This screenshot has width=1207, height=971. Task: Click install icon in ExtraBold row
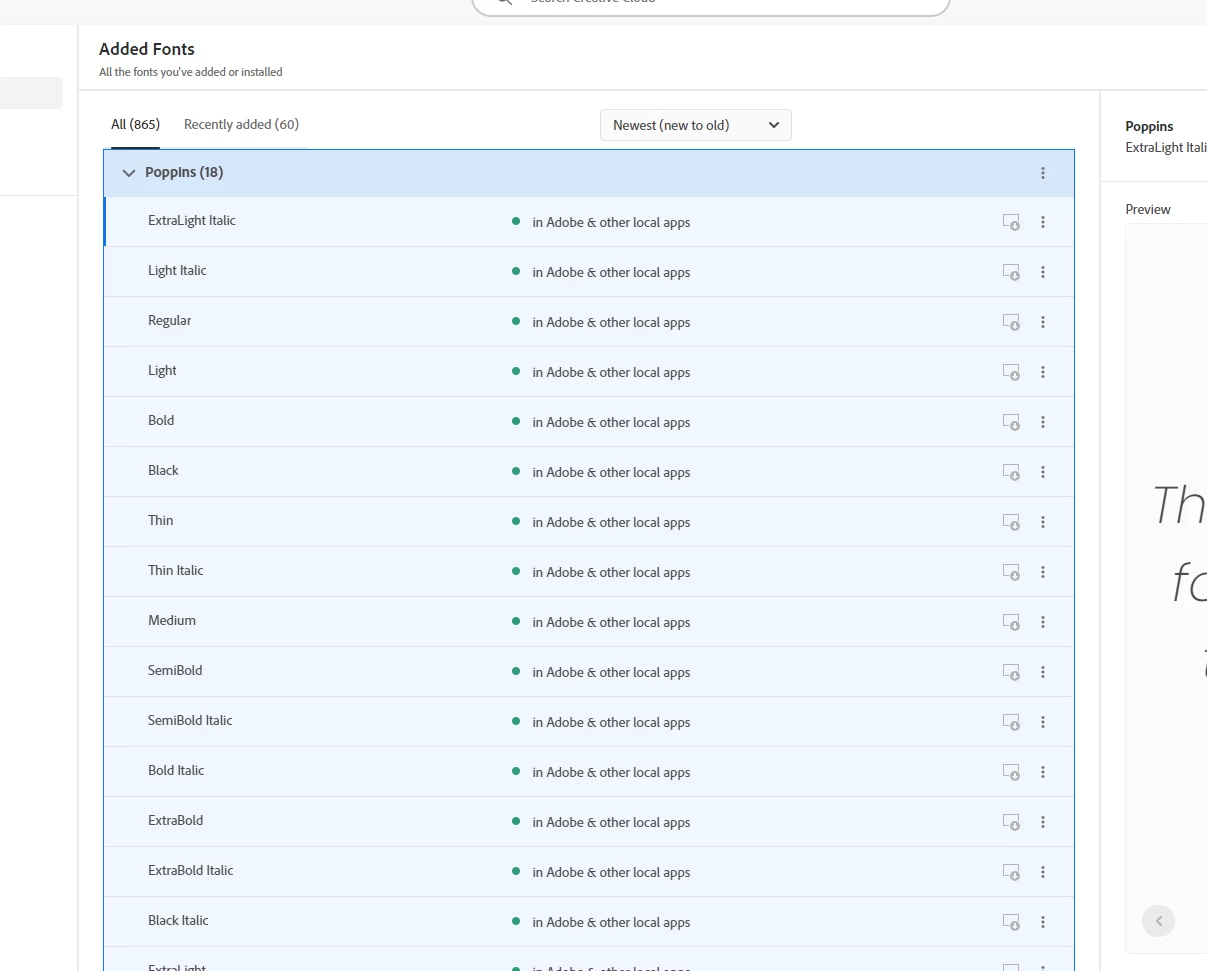coord(1011,822)
